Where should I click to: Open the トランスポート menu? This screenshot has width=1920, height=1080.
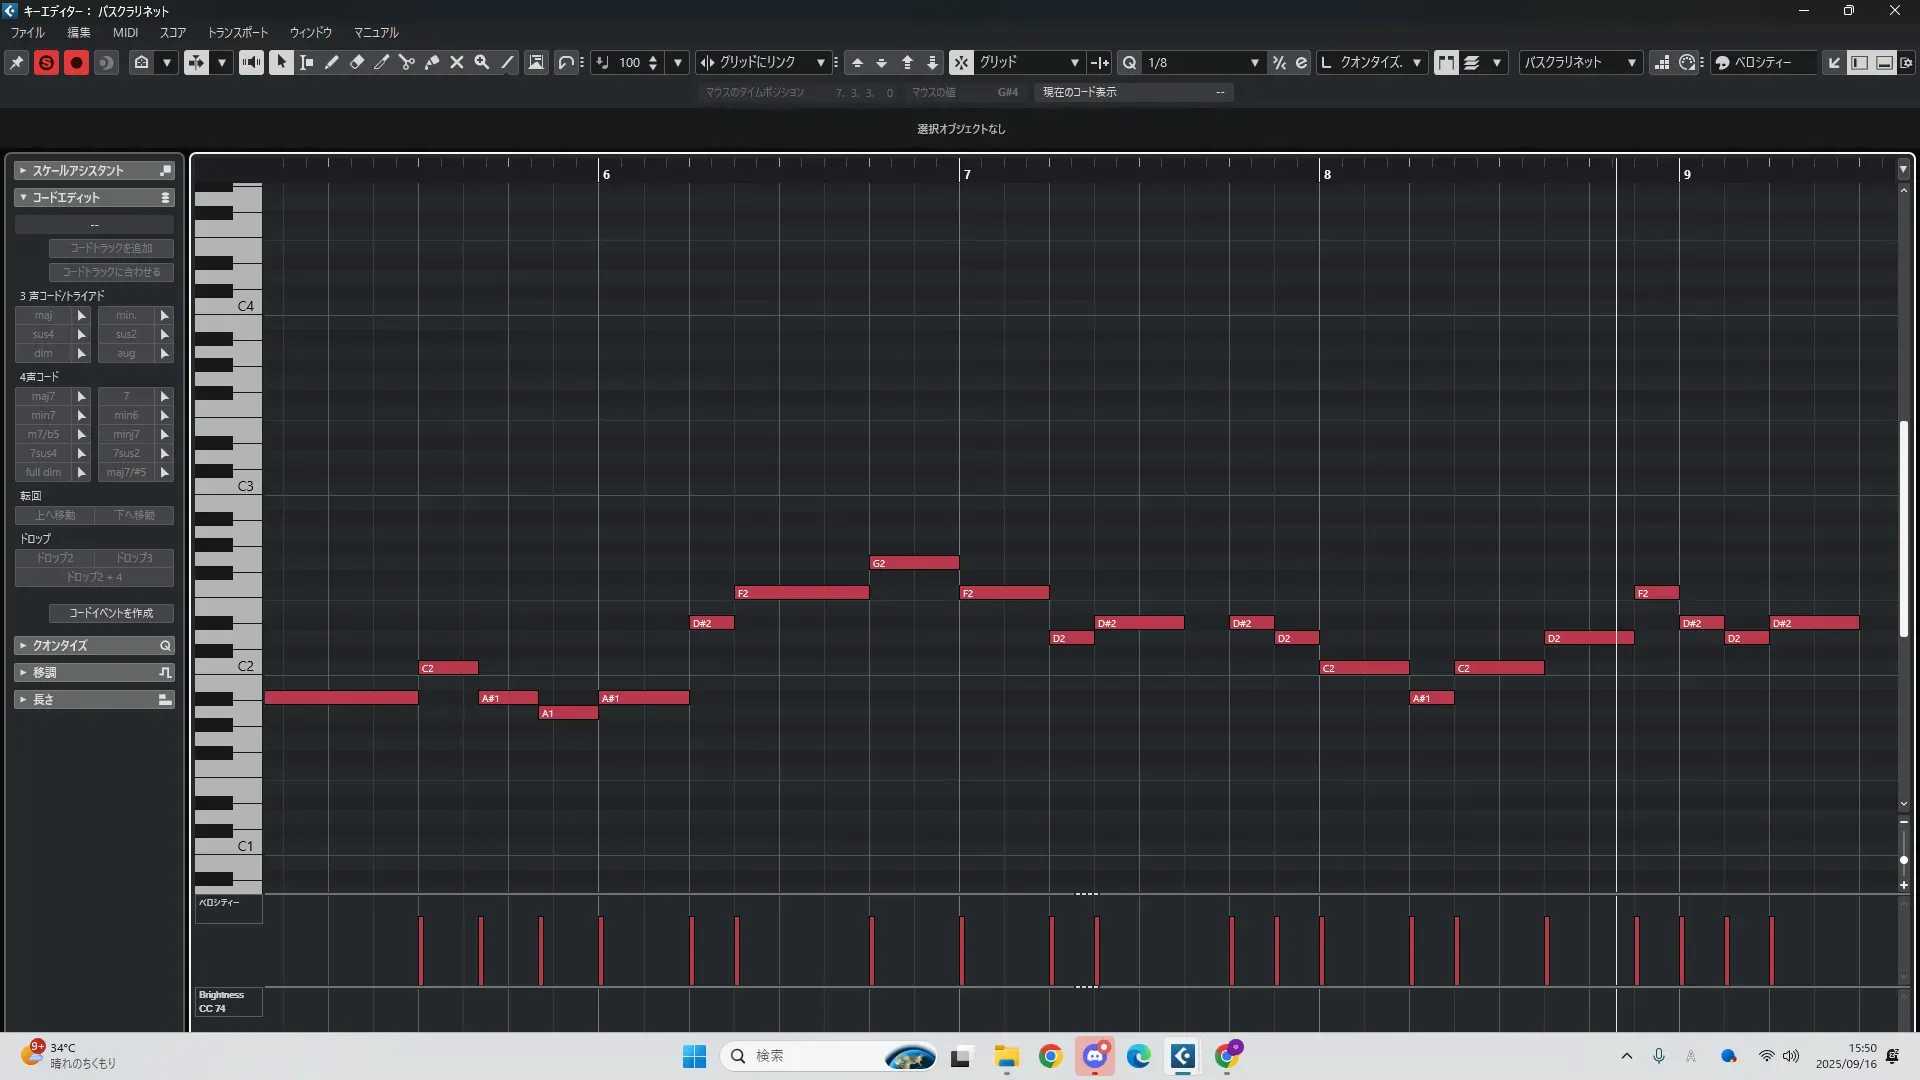click(237, 32)
